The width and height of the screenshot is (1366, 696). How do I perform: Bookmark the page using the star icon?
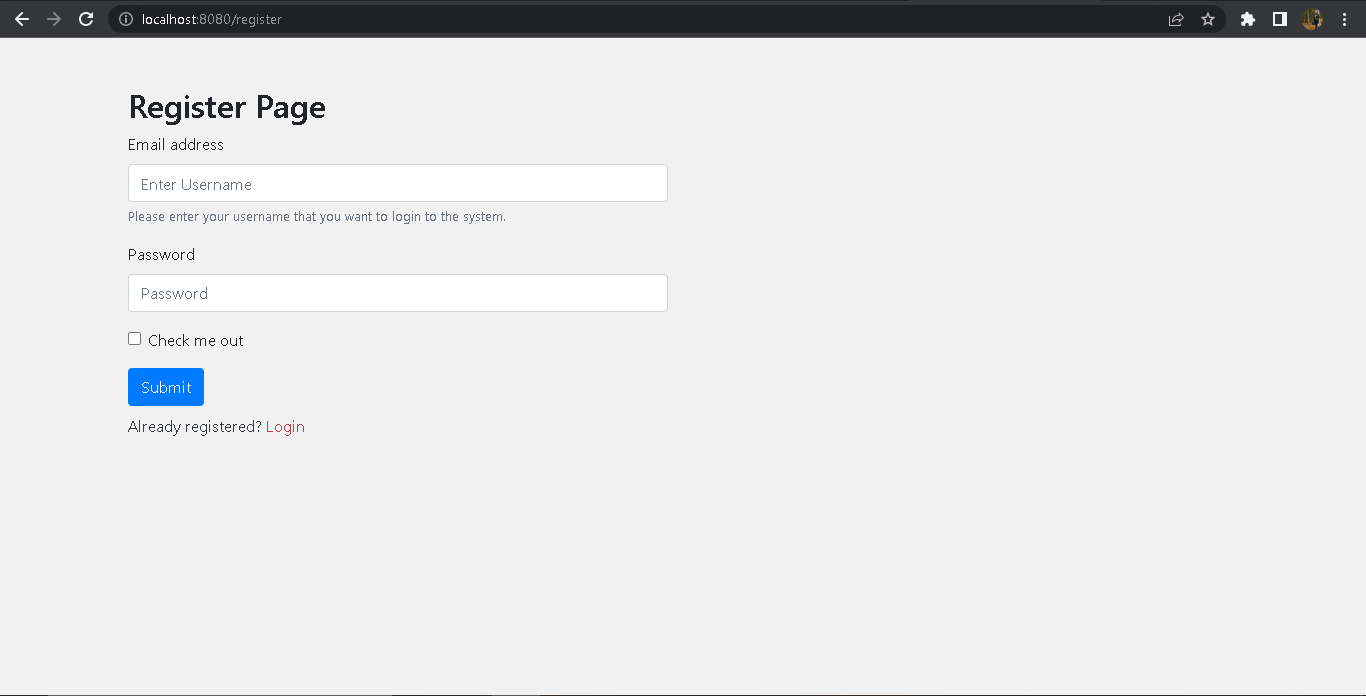[1208, 18]
